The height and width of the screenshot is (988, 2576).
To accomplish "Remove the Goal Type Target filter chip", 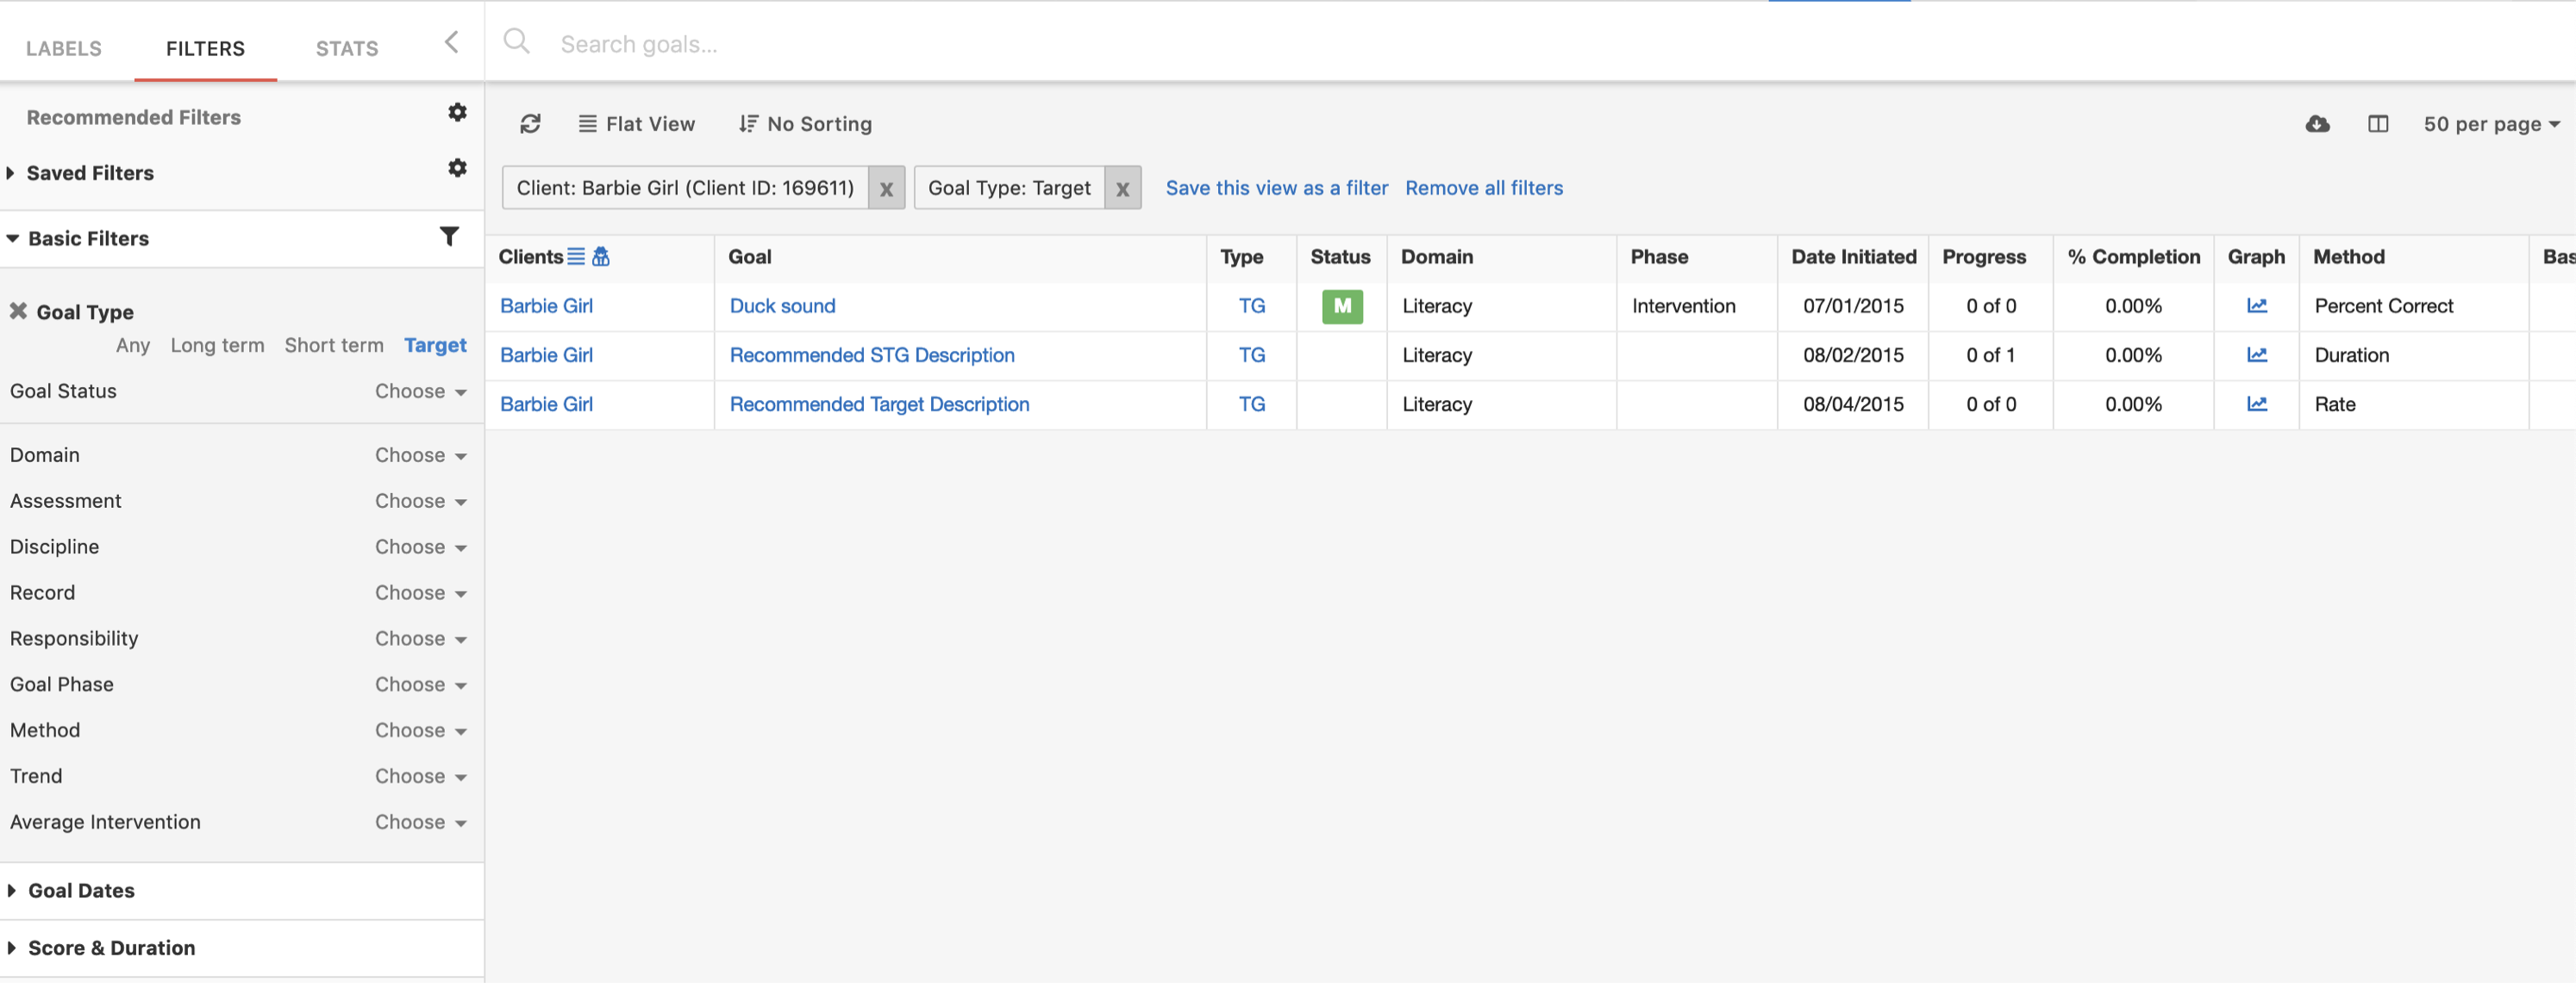I will coord(1122,188).
